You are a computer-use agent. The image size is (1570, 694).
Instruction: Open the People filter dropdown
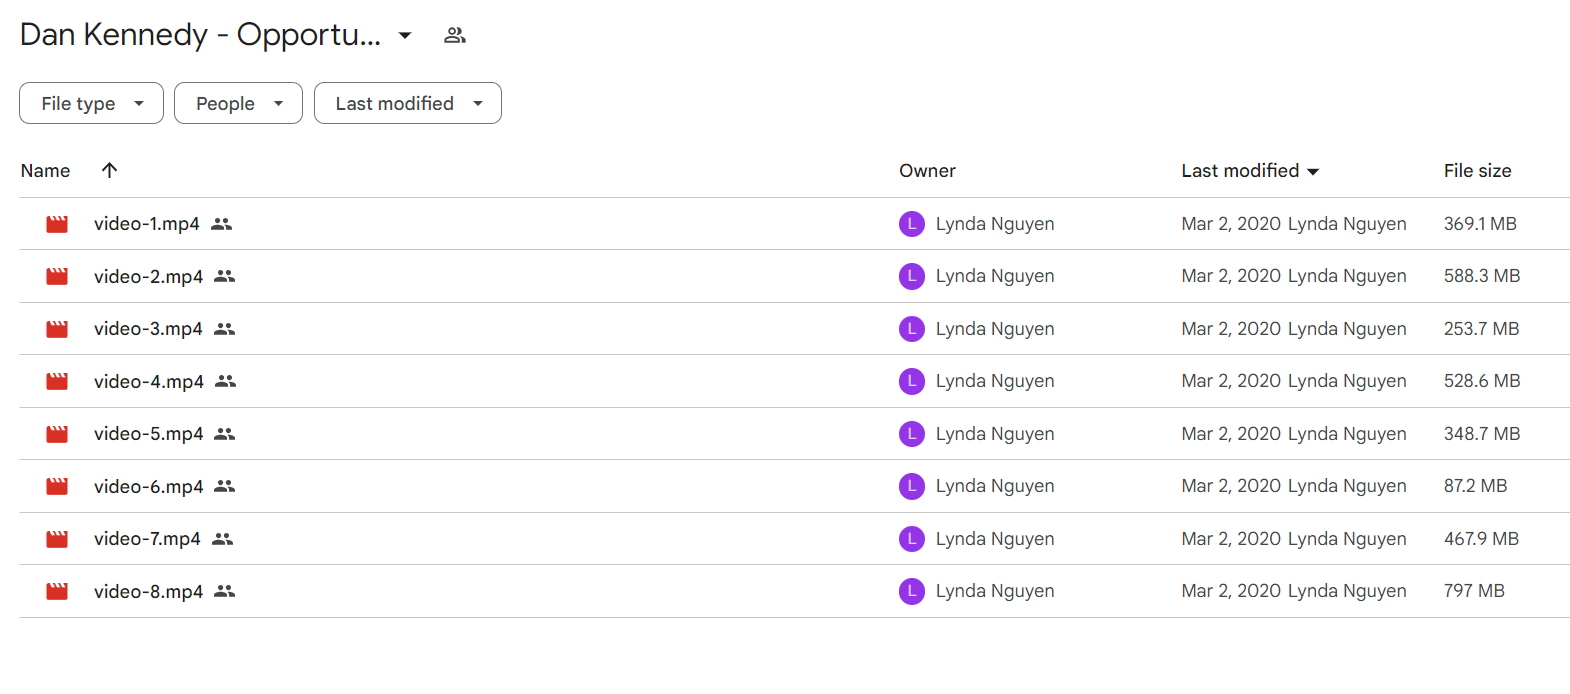[x=238, y=103]
